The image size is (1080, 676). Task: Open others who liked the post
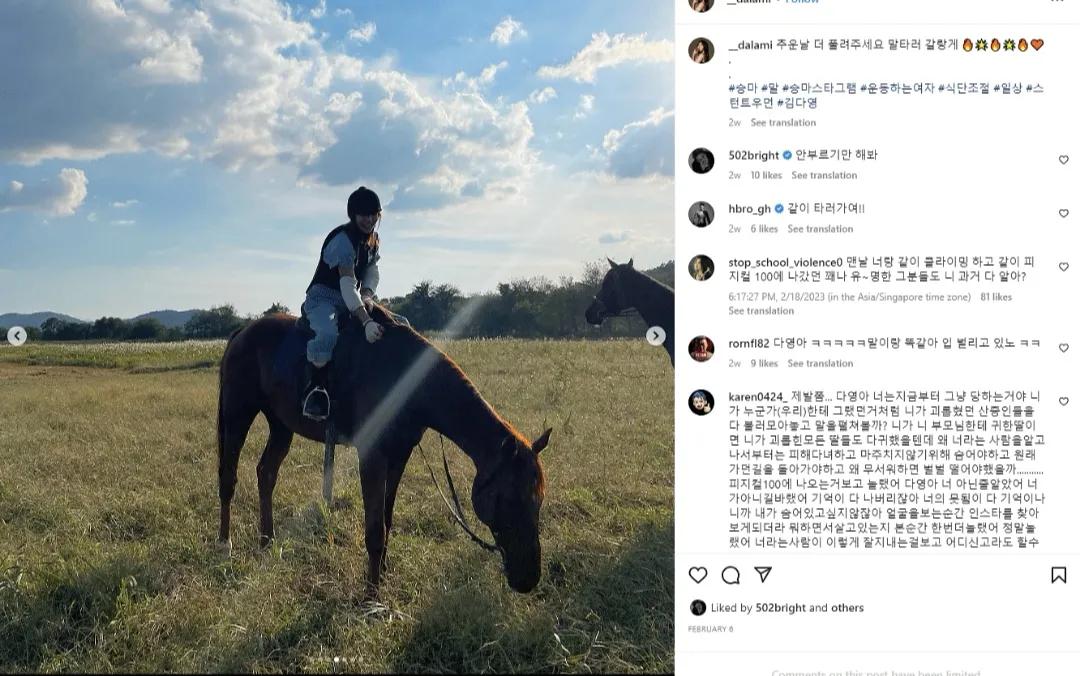[x=847, y=608]
